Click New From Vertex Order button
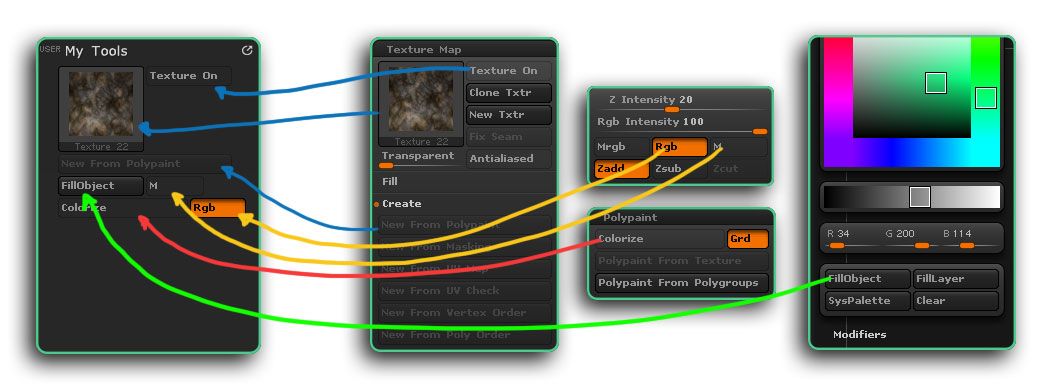The width and height of the screenshot is (1050, 391). pyautogui.click(x=465, y=313)
